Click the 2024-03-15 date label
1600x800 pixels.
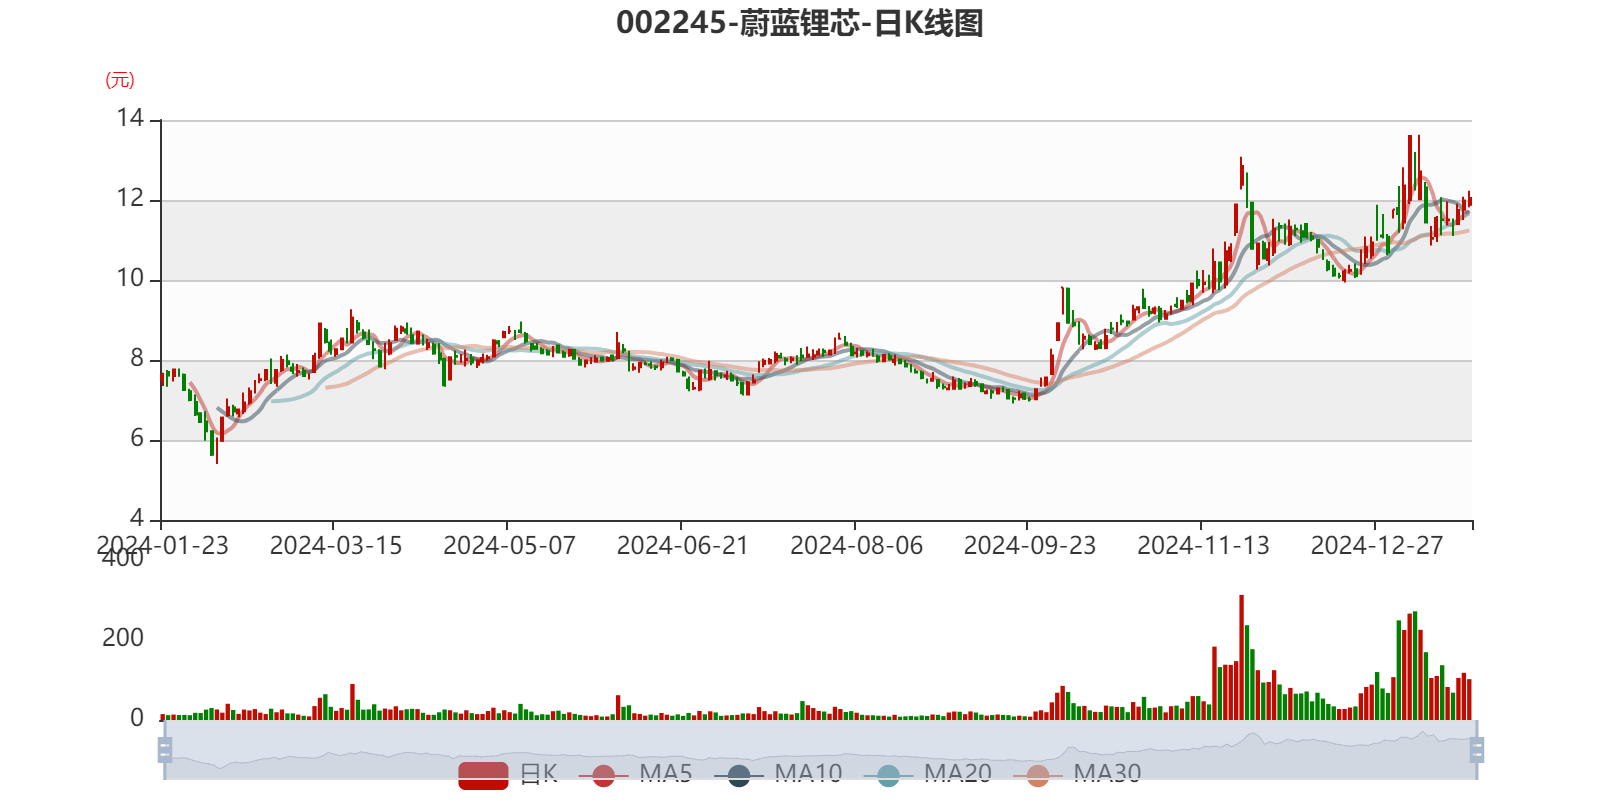pos(336,546)
